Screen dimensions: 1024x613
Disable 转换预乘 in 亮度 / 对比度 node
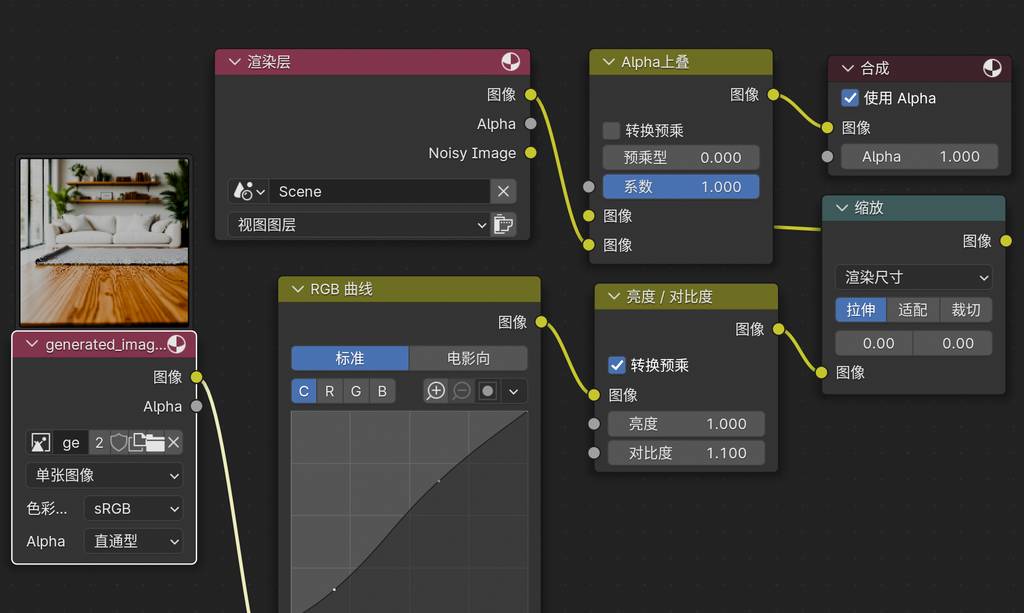617,365
